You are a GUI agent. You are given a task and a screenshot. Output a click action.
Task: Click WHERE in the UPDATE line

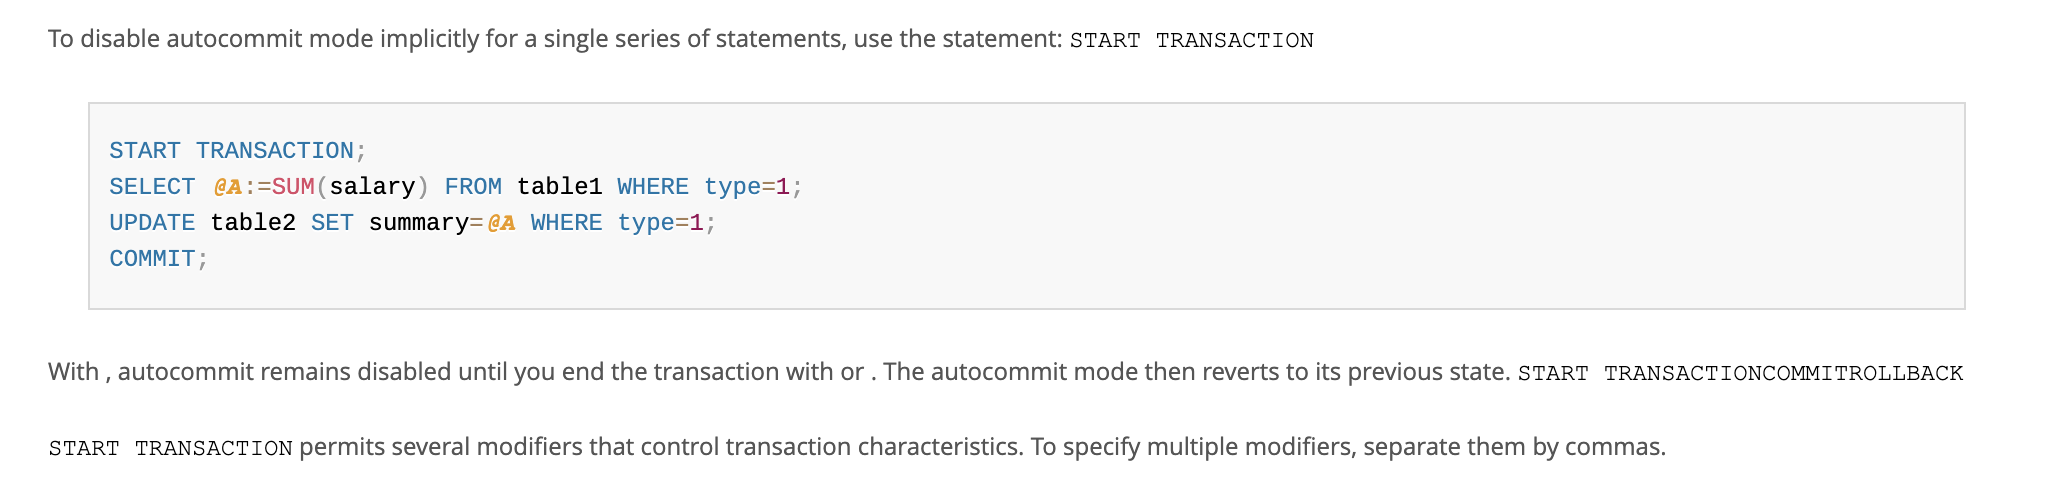pos(566,223)
